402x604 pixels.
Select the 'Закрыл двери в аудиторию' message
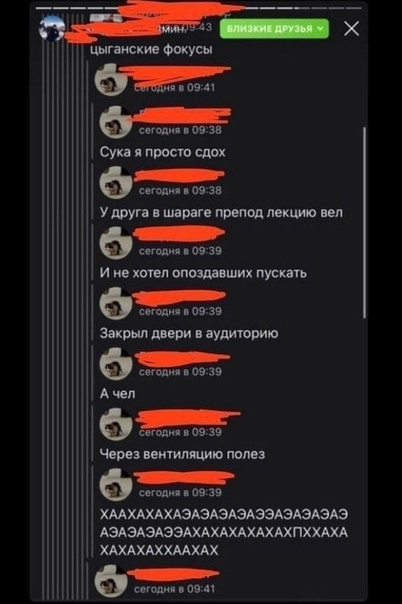click(189, 333)
